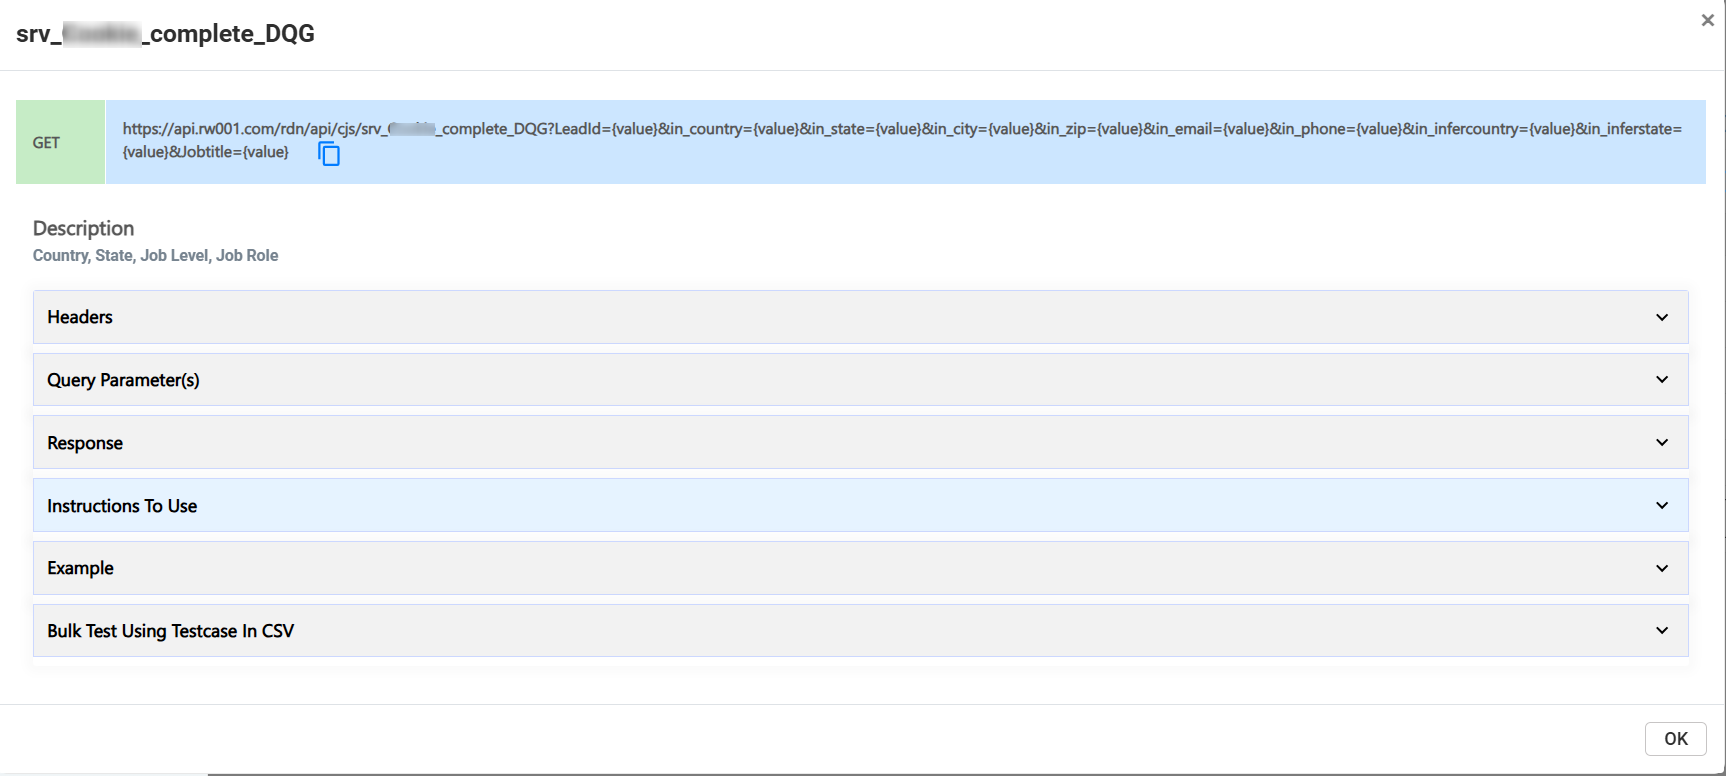The image size is (1726, 776).
Task: Select the Country, State, Job Level description text
Action: point(155,256)
